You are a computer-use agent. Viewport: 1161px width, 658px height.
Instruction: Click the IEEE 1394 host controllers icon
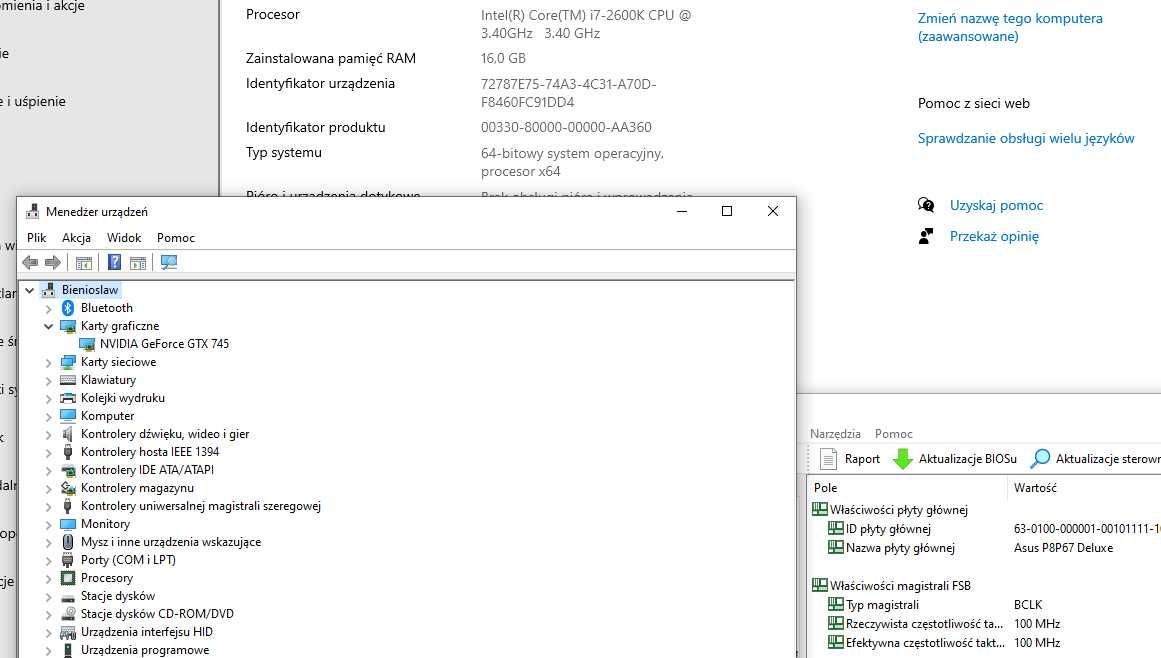(68, 451)
